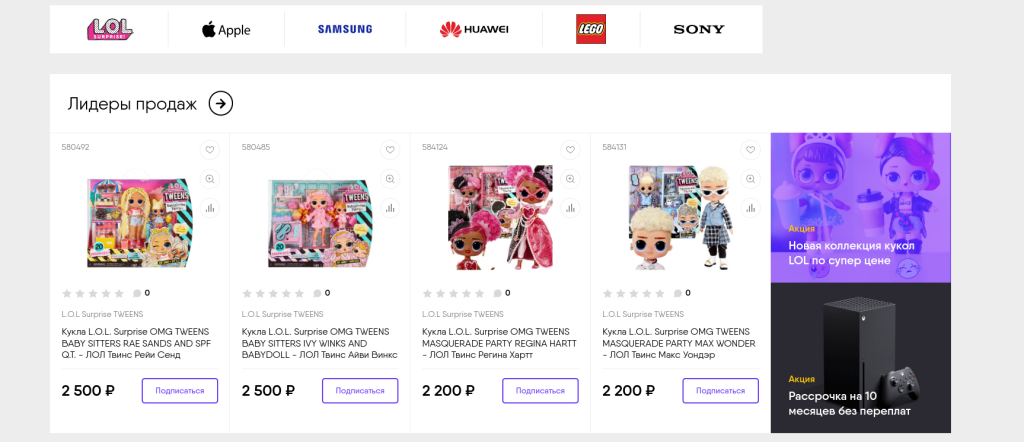Expand Лидеры продаж with the arrow button

pyautogui.click(x=221, y=103)
